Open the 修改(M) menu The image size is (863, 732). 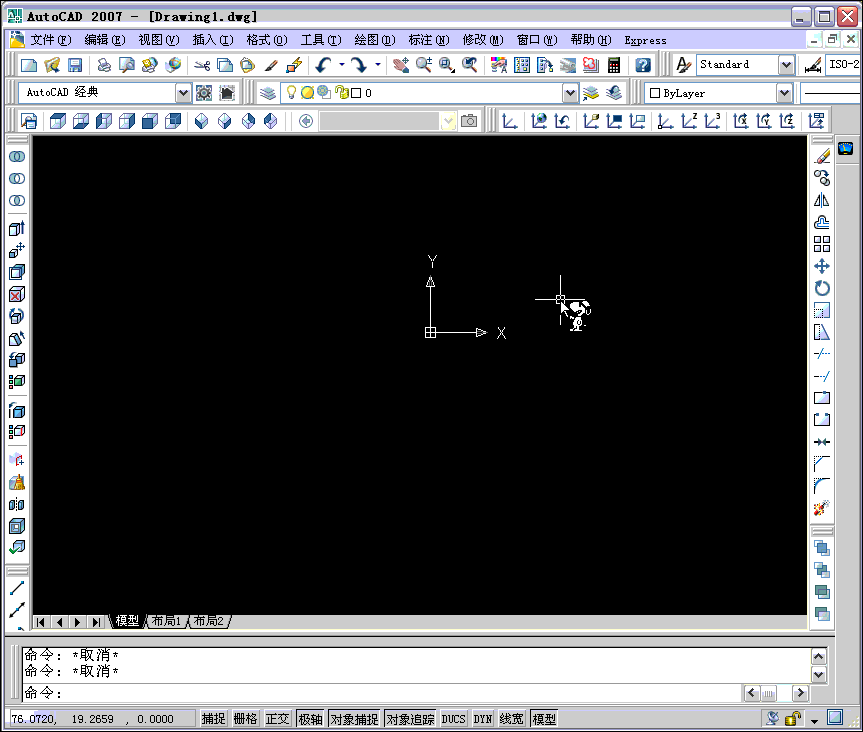click(483, 40)
